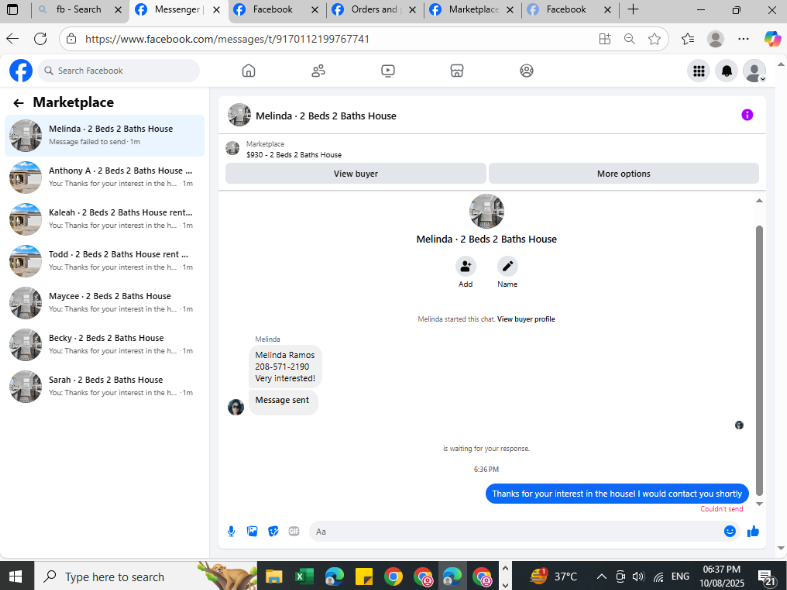787x590 pixels.
Task: Close the Messenger browser tab
Action: [216, 10]
